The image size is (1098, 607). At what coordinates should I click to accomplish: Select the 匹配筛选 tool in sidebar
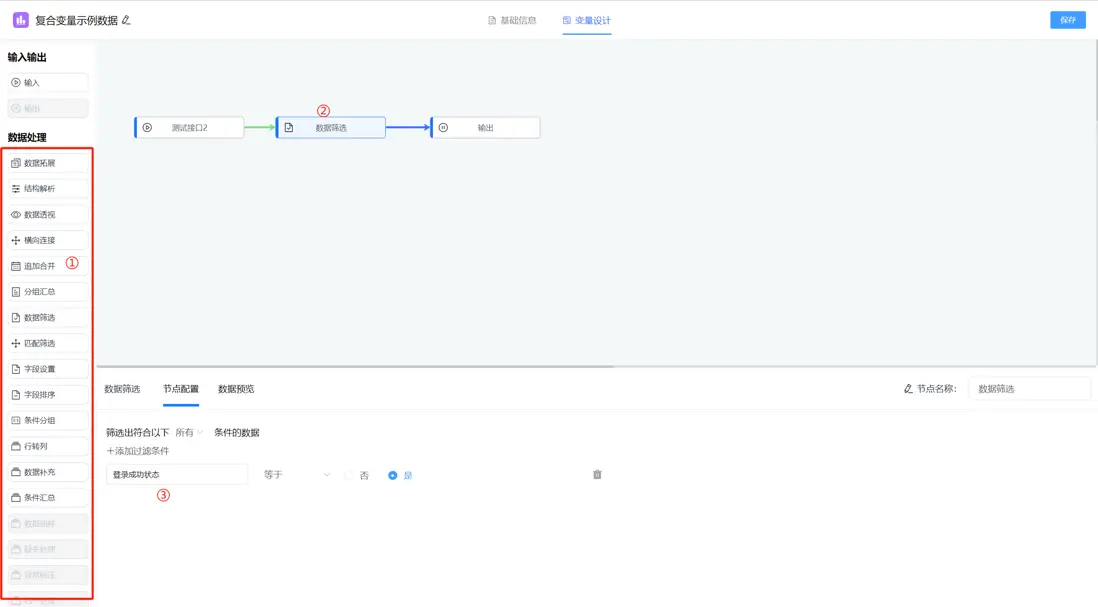[48, 344]
